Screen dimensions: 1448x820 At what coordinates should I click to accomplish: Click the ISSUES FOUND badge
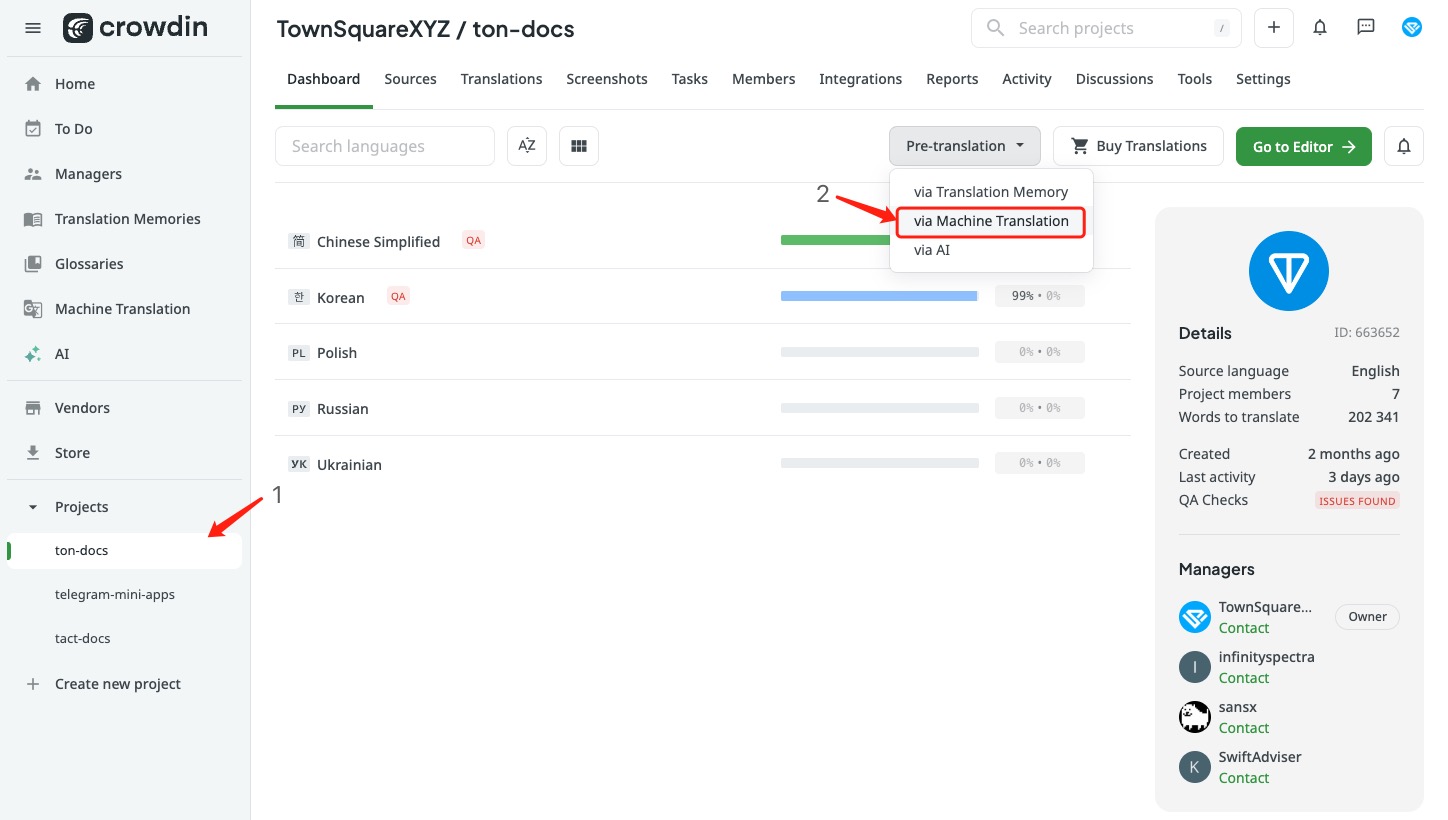tap(1357, 501)
